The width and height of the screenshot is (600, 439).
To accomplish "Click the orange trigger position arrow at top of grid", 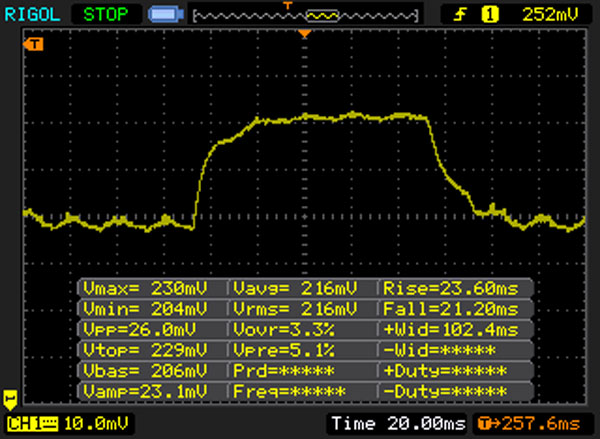I will point(305,34).
